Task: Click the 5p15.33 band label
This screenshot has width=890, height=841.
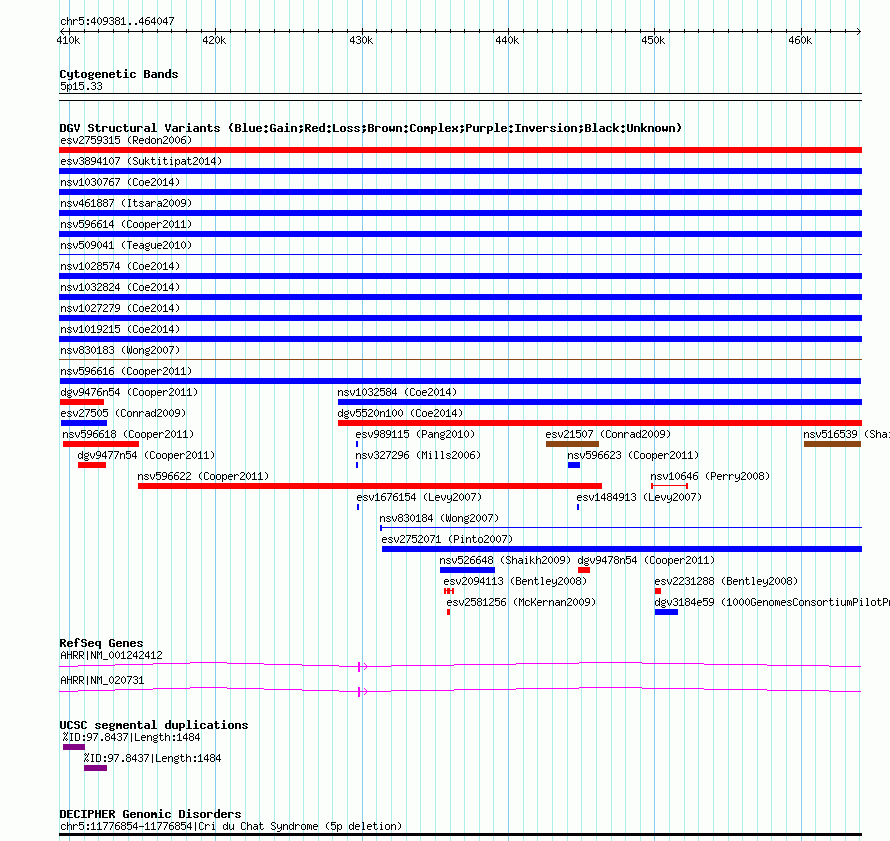Action: (81, 86)
